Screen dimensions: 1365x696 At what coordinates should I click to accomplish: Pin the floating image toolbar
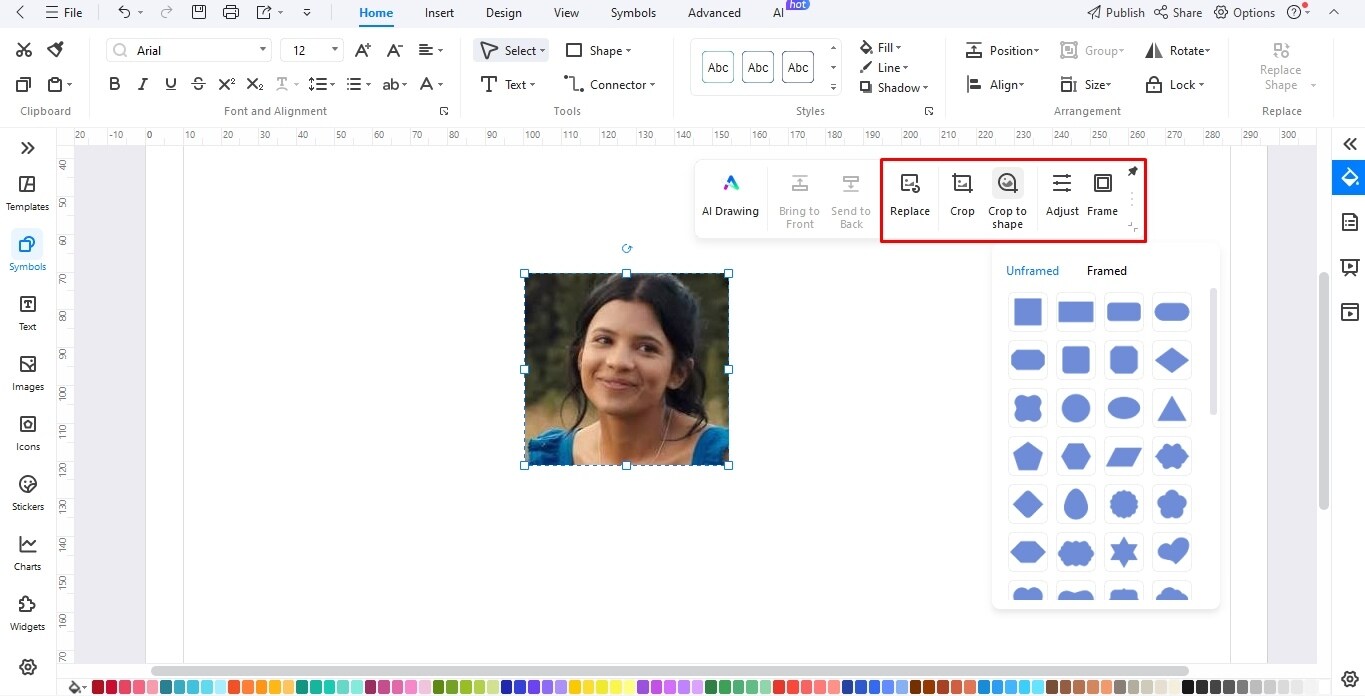pos(1133,171)
